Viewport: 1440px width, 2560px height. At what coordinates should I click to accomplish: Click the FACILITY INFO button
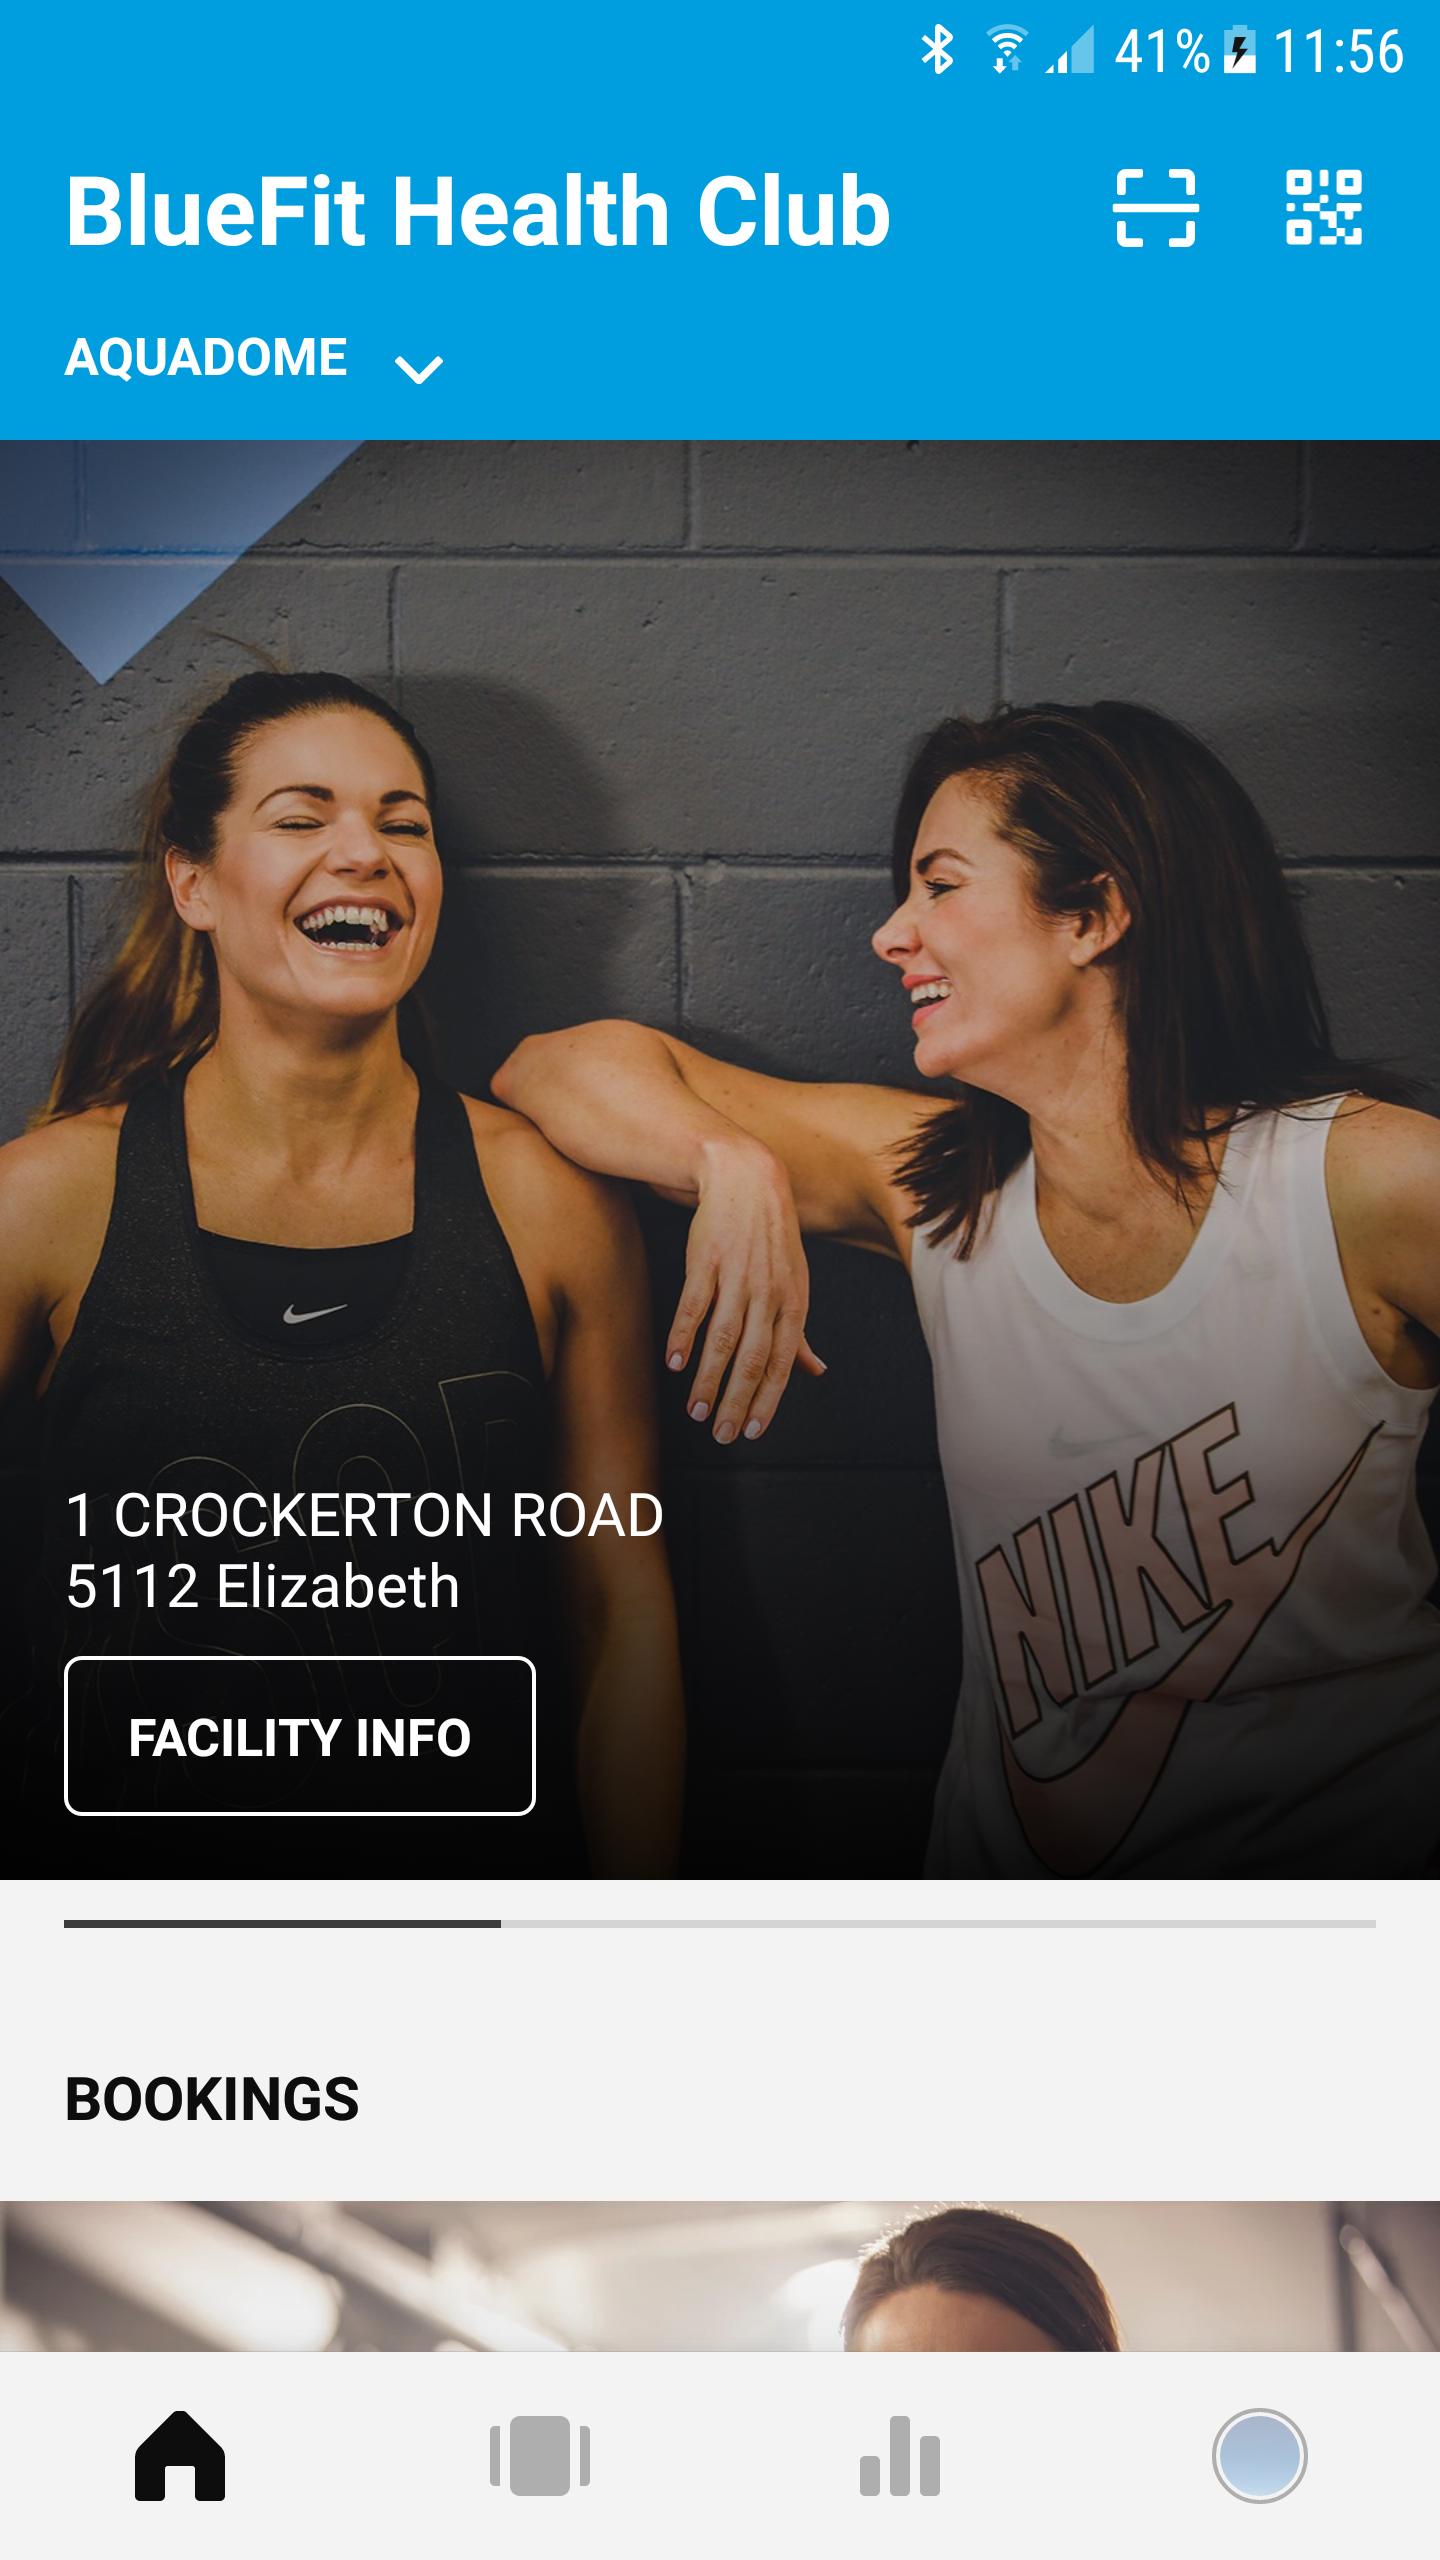(x=300, y=1736)
